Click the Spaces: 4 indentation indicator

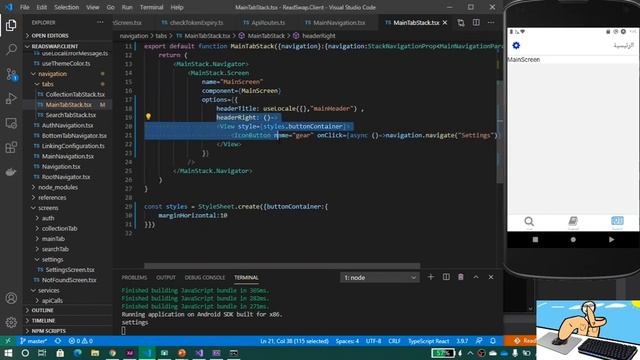pos(347,341)
